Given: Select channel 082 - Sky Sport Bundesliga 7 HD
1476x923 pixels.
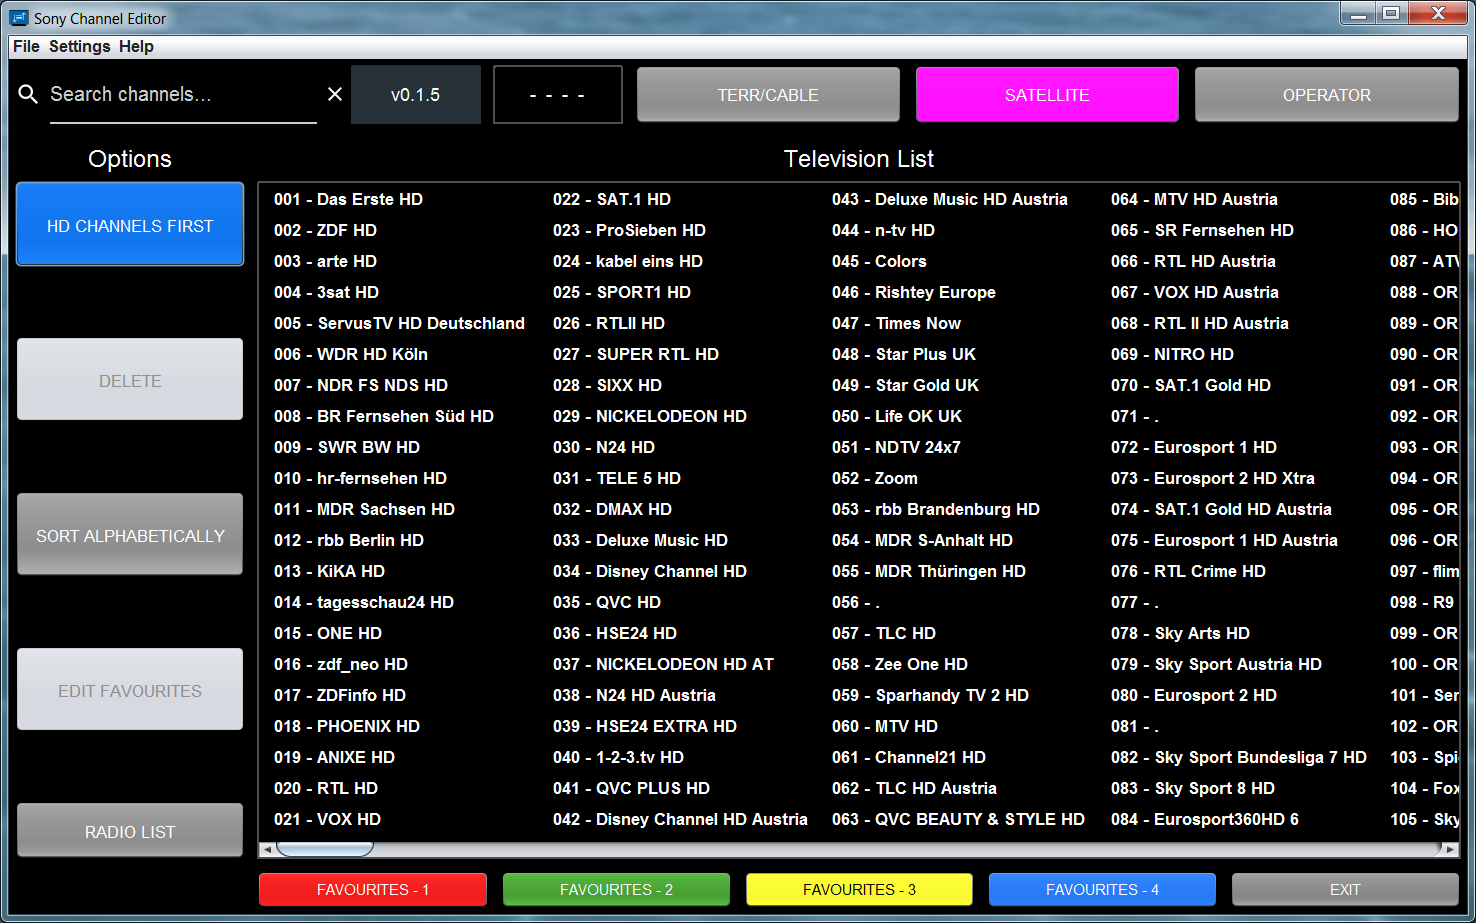Looking at the screenshot, I should click(1239, 757).
